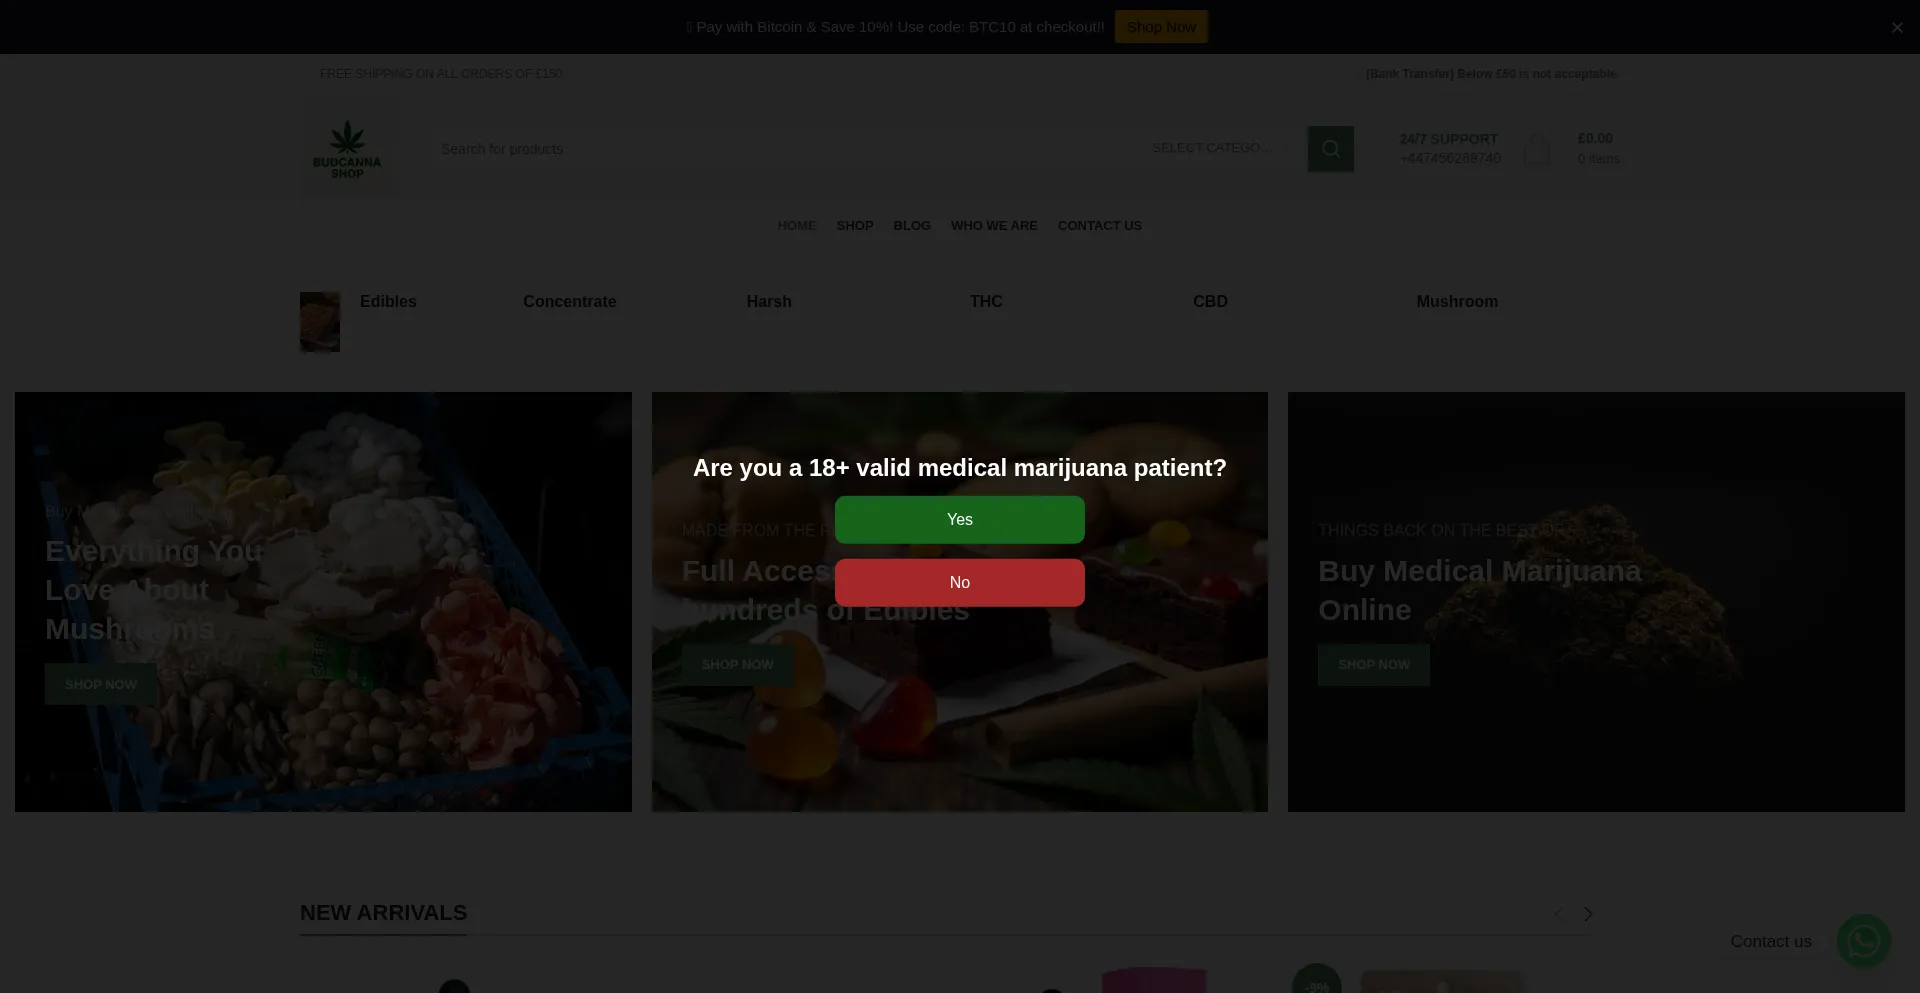Screen dimensions: 1920x993
Task: Click the search for products field
Action: click(780, 149)
